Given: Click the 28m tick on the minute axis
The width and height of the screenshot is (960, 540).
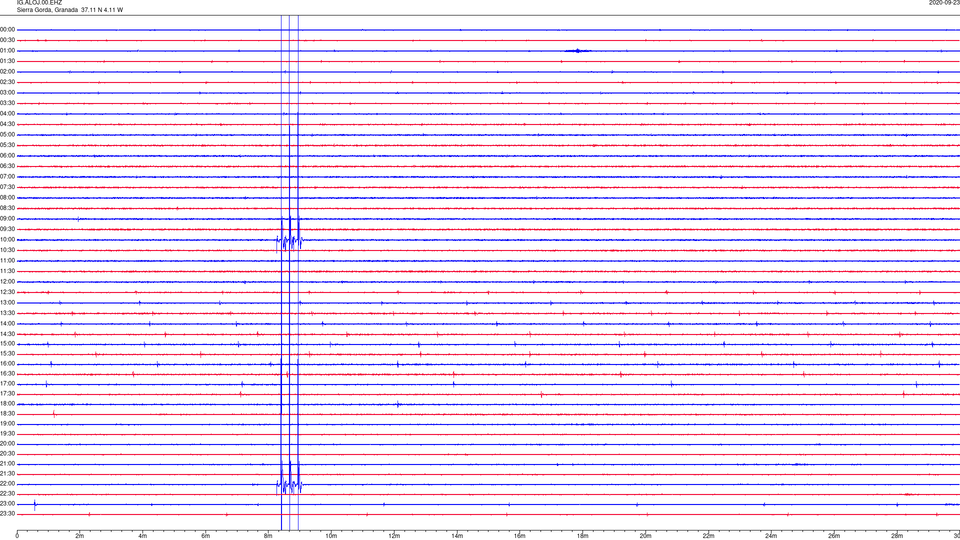Looking at the screenshot, I should click(x=897, y=536).
